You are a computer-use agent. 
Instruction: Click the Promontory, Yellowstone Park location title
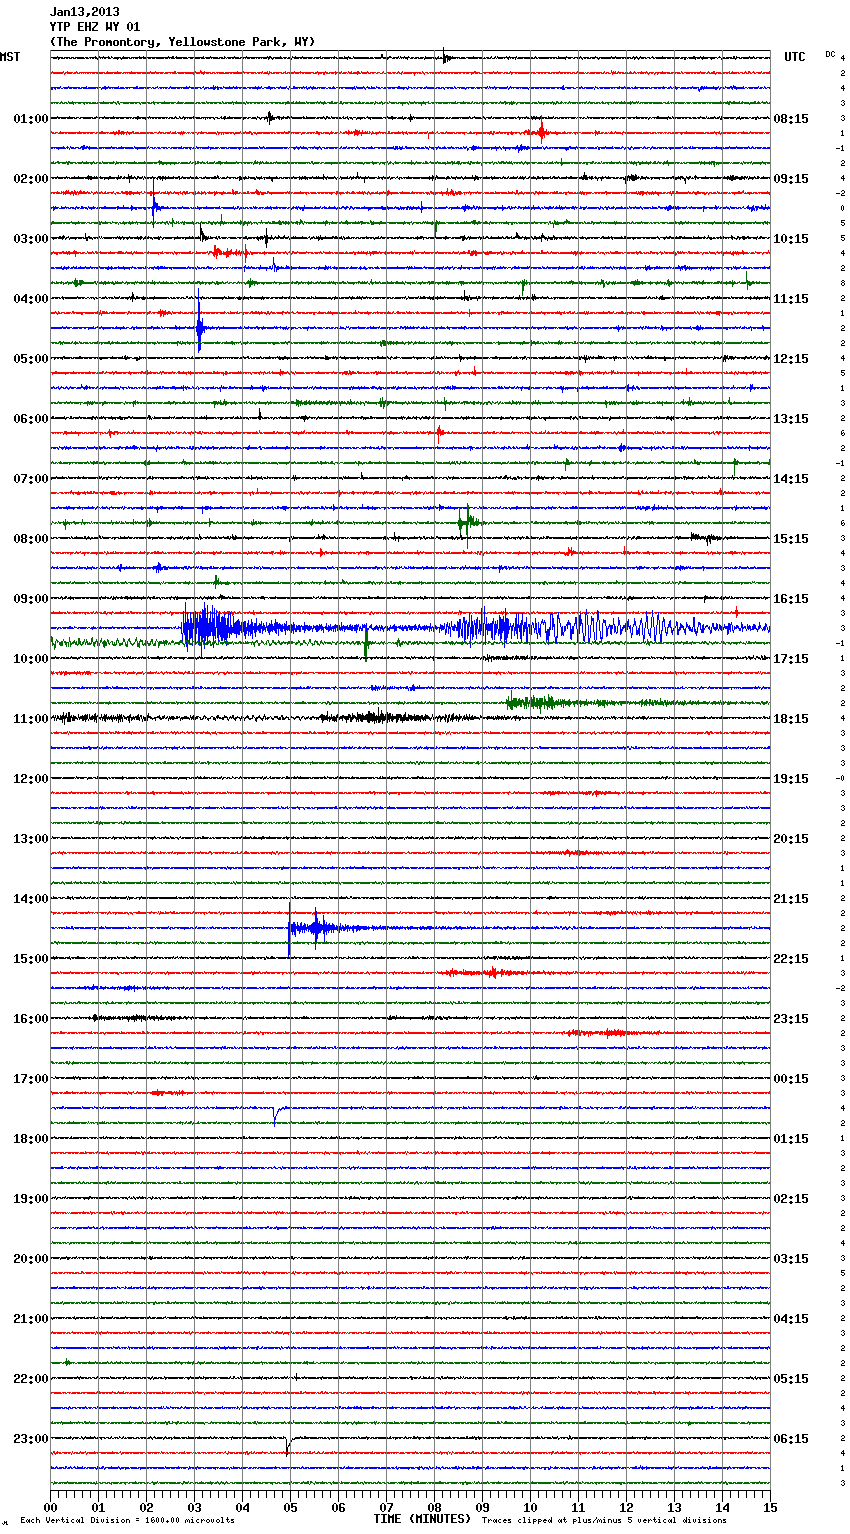click(182, 42)
